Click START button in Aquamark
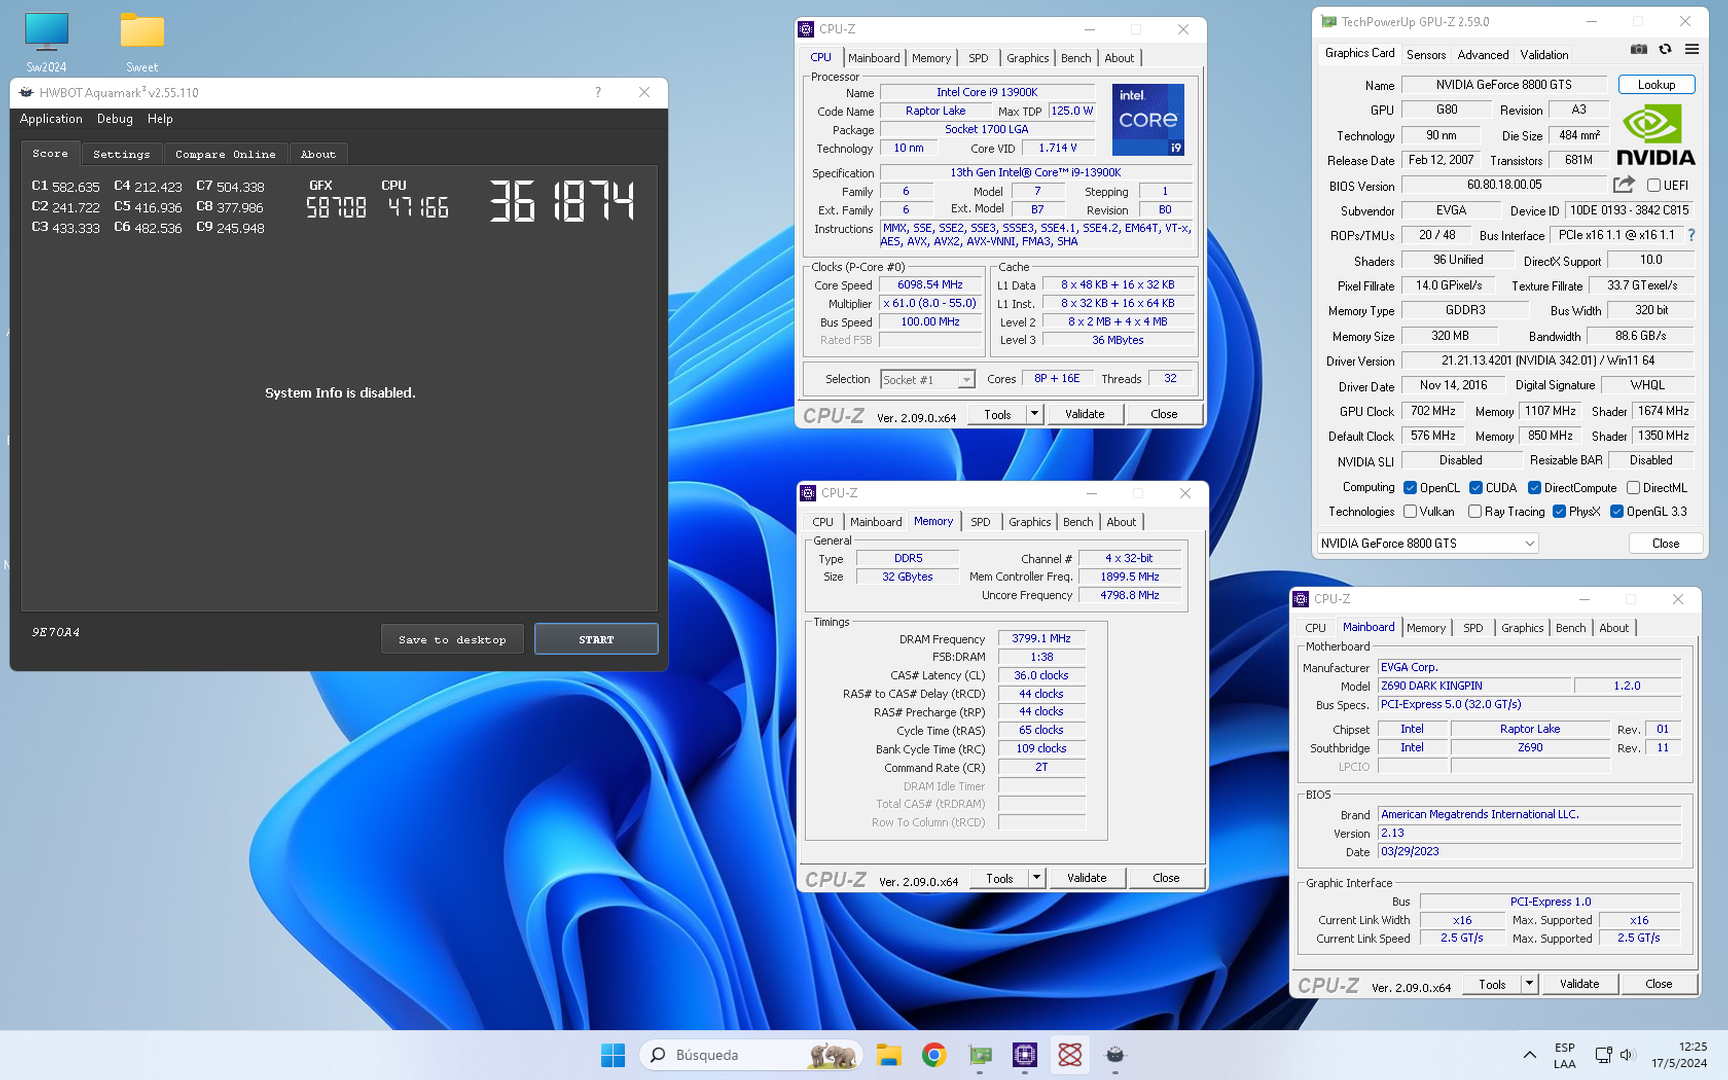The height and width of the screenshot is (1080, 1728). (596, 639)
